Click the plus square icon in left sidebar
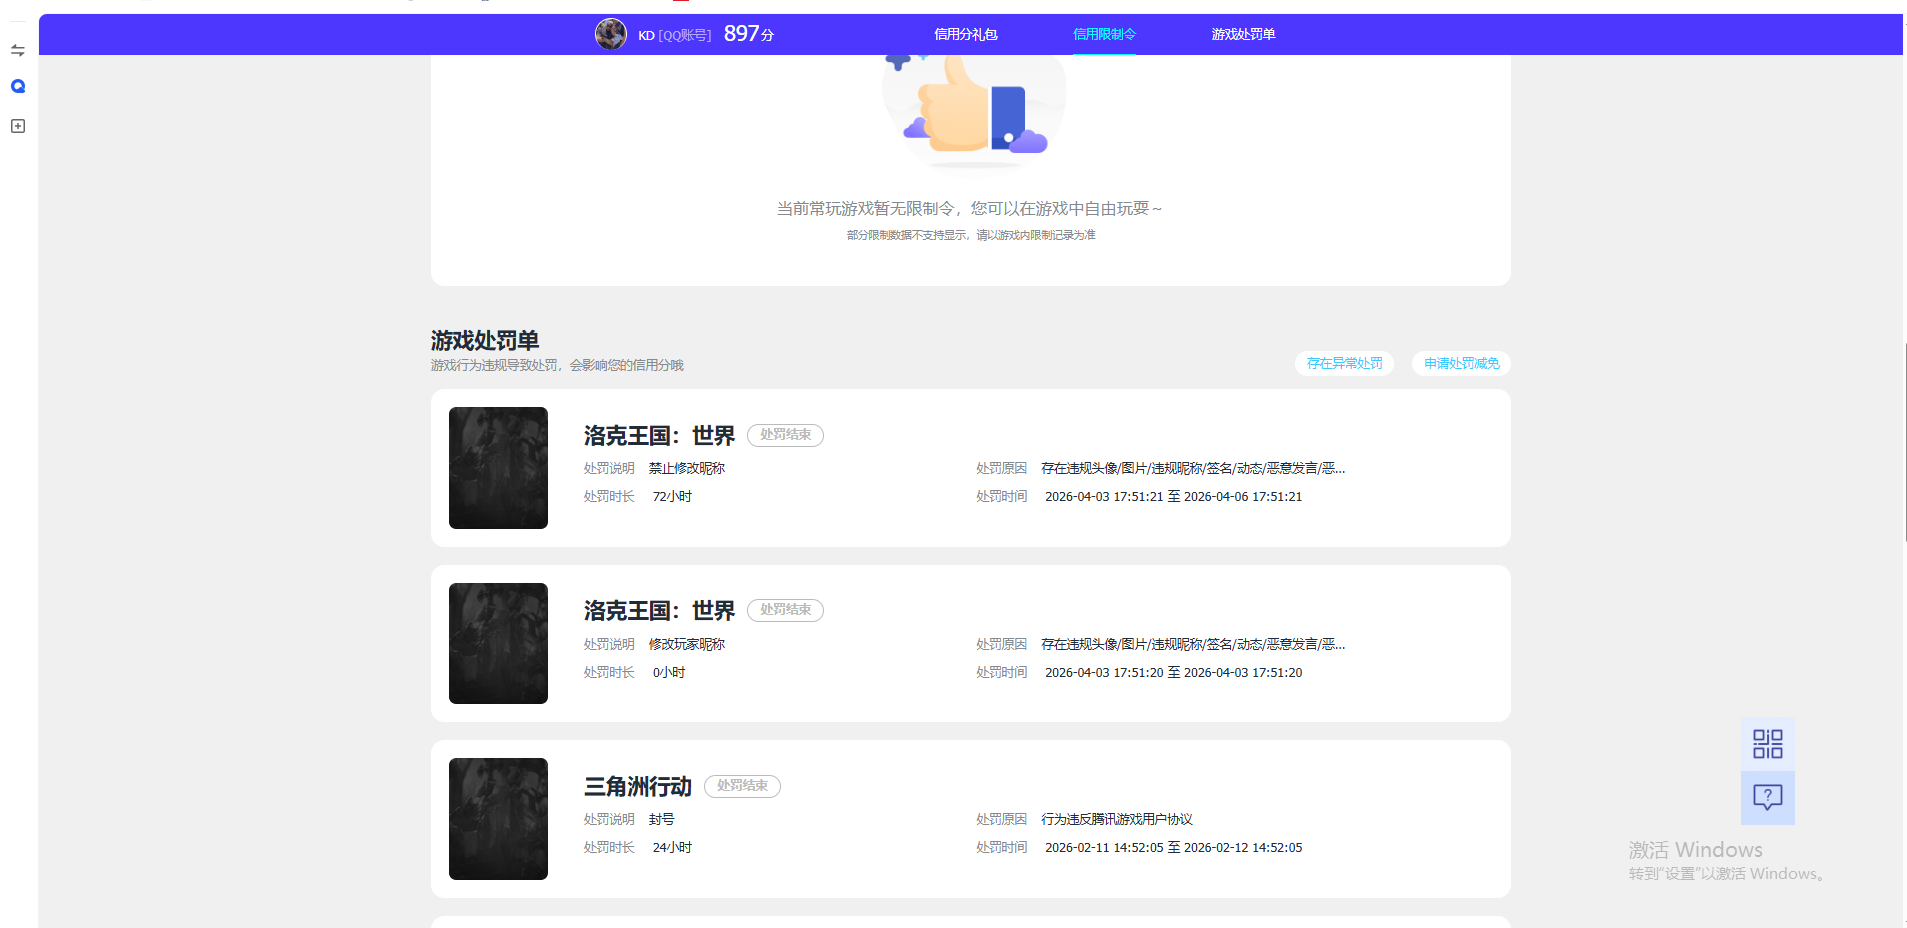This screenshot has height=928, width=1907. [x=18, y=126]
